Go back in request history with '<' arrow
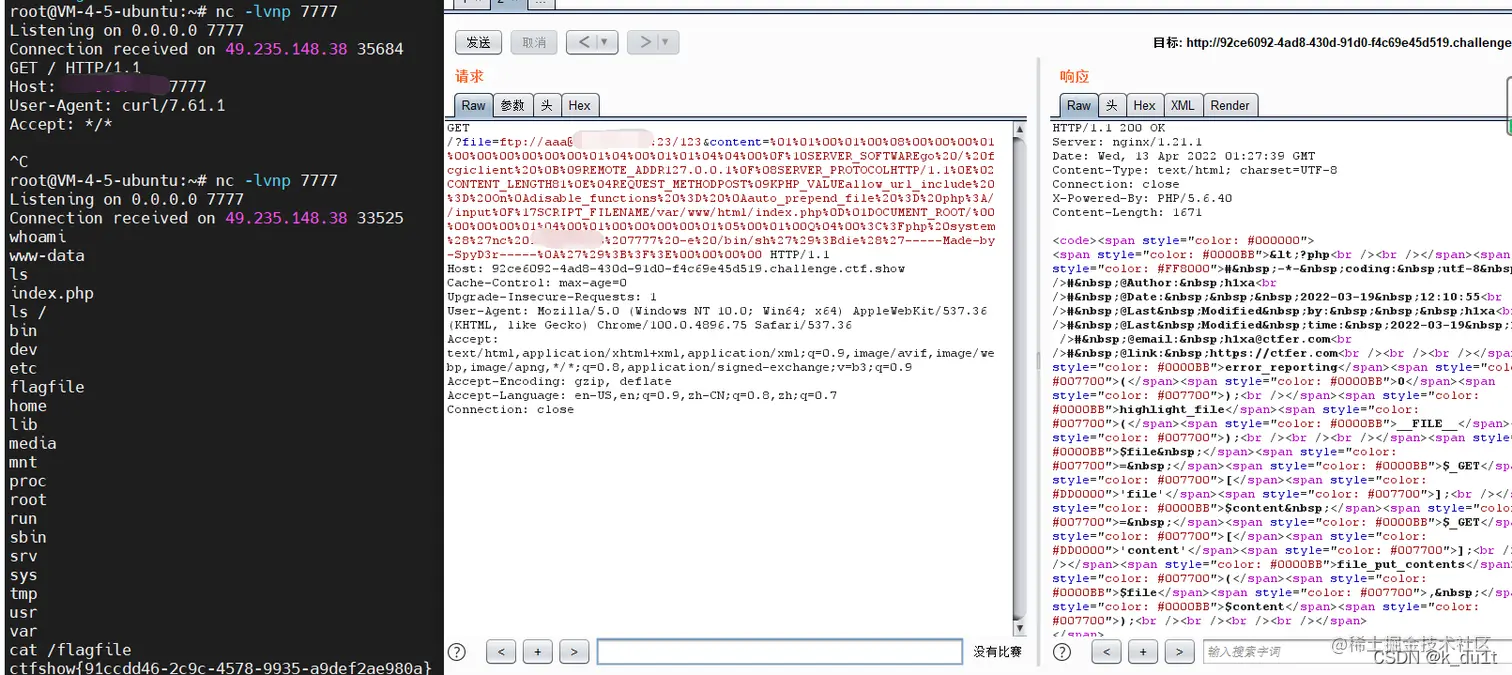This screenshot has width=1512, height=675. pos(582,42)
